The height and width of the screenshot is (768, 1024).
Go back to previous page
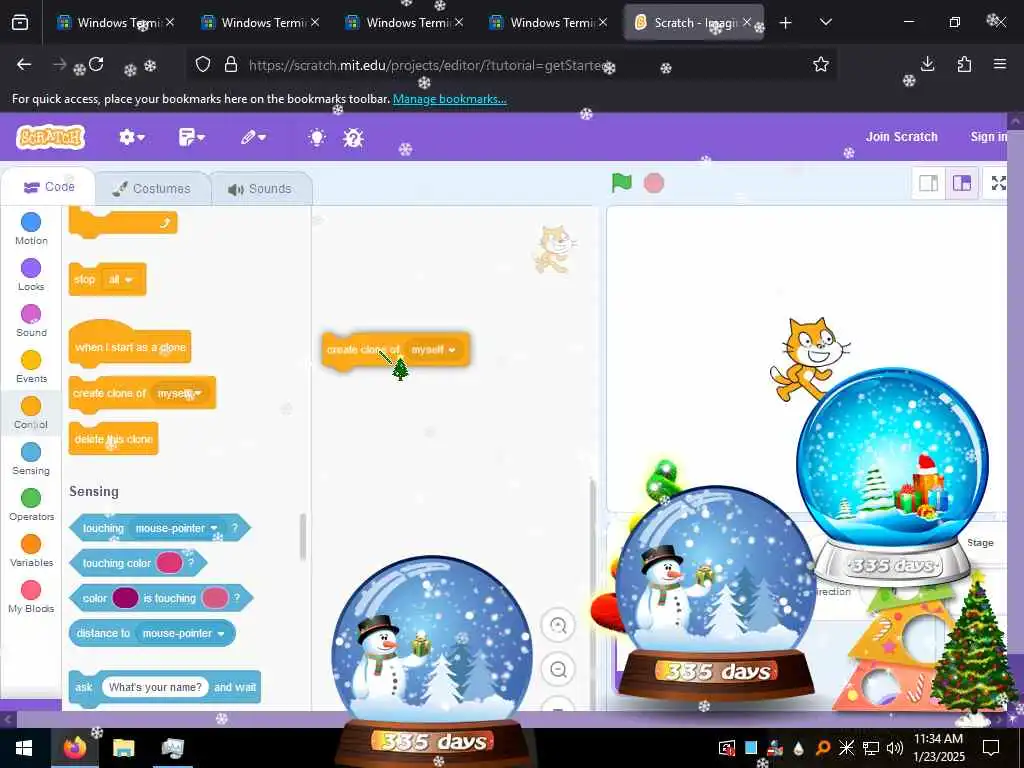click(x=24, y=64)
